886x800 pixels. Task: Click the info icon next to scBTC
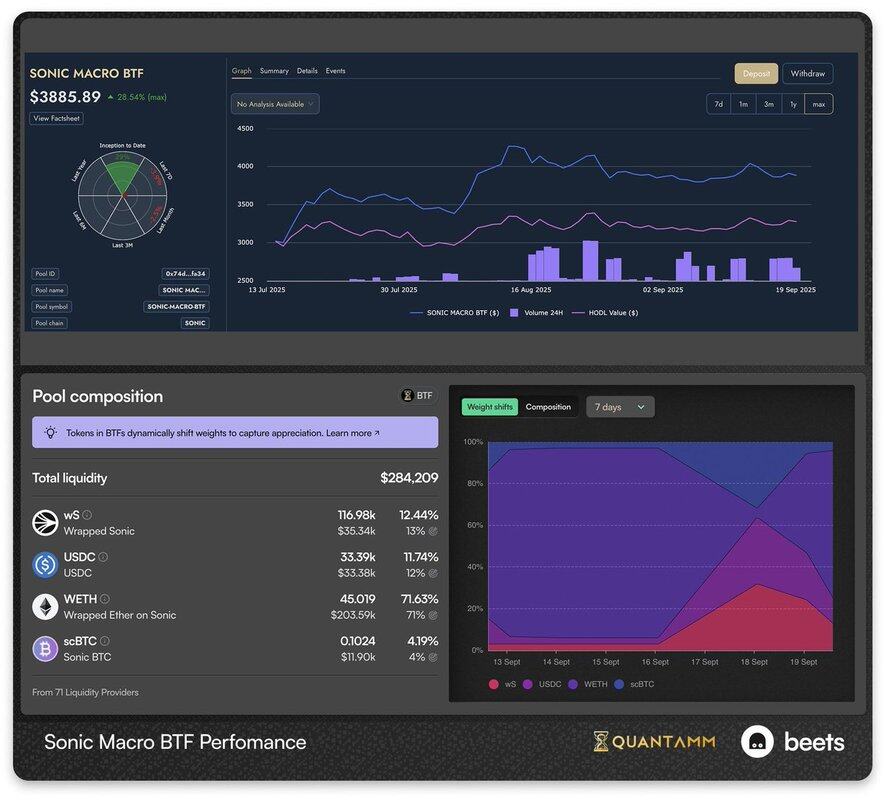tap(105, 641)
